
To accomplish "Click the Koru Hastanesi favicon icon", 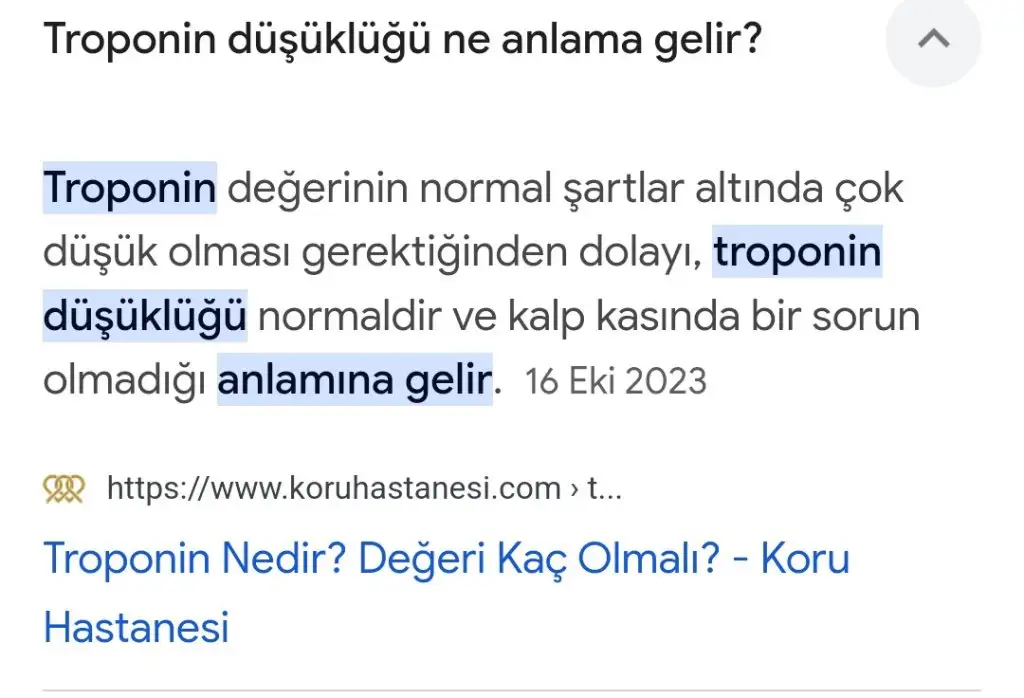I will click(63, 488).
